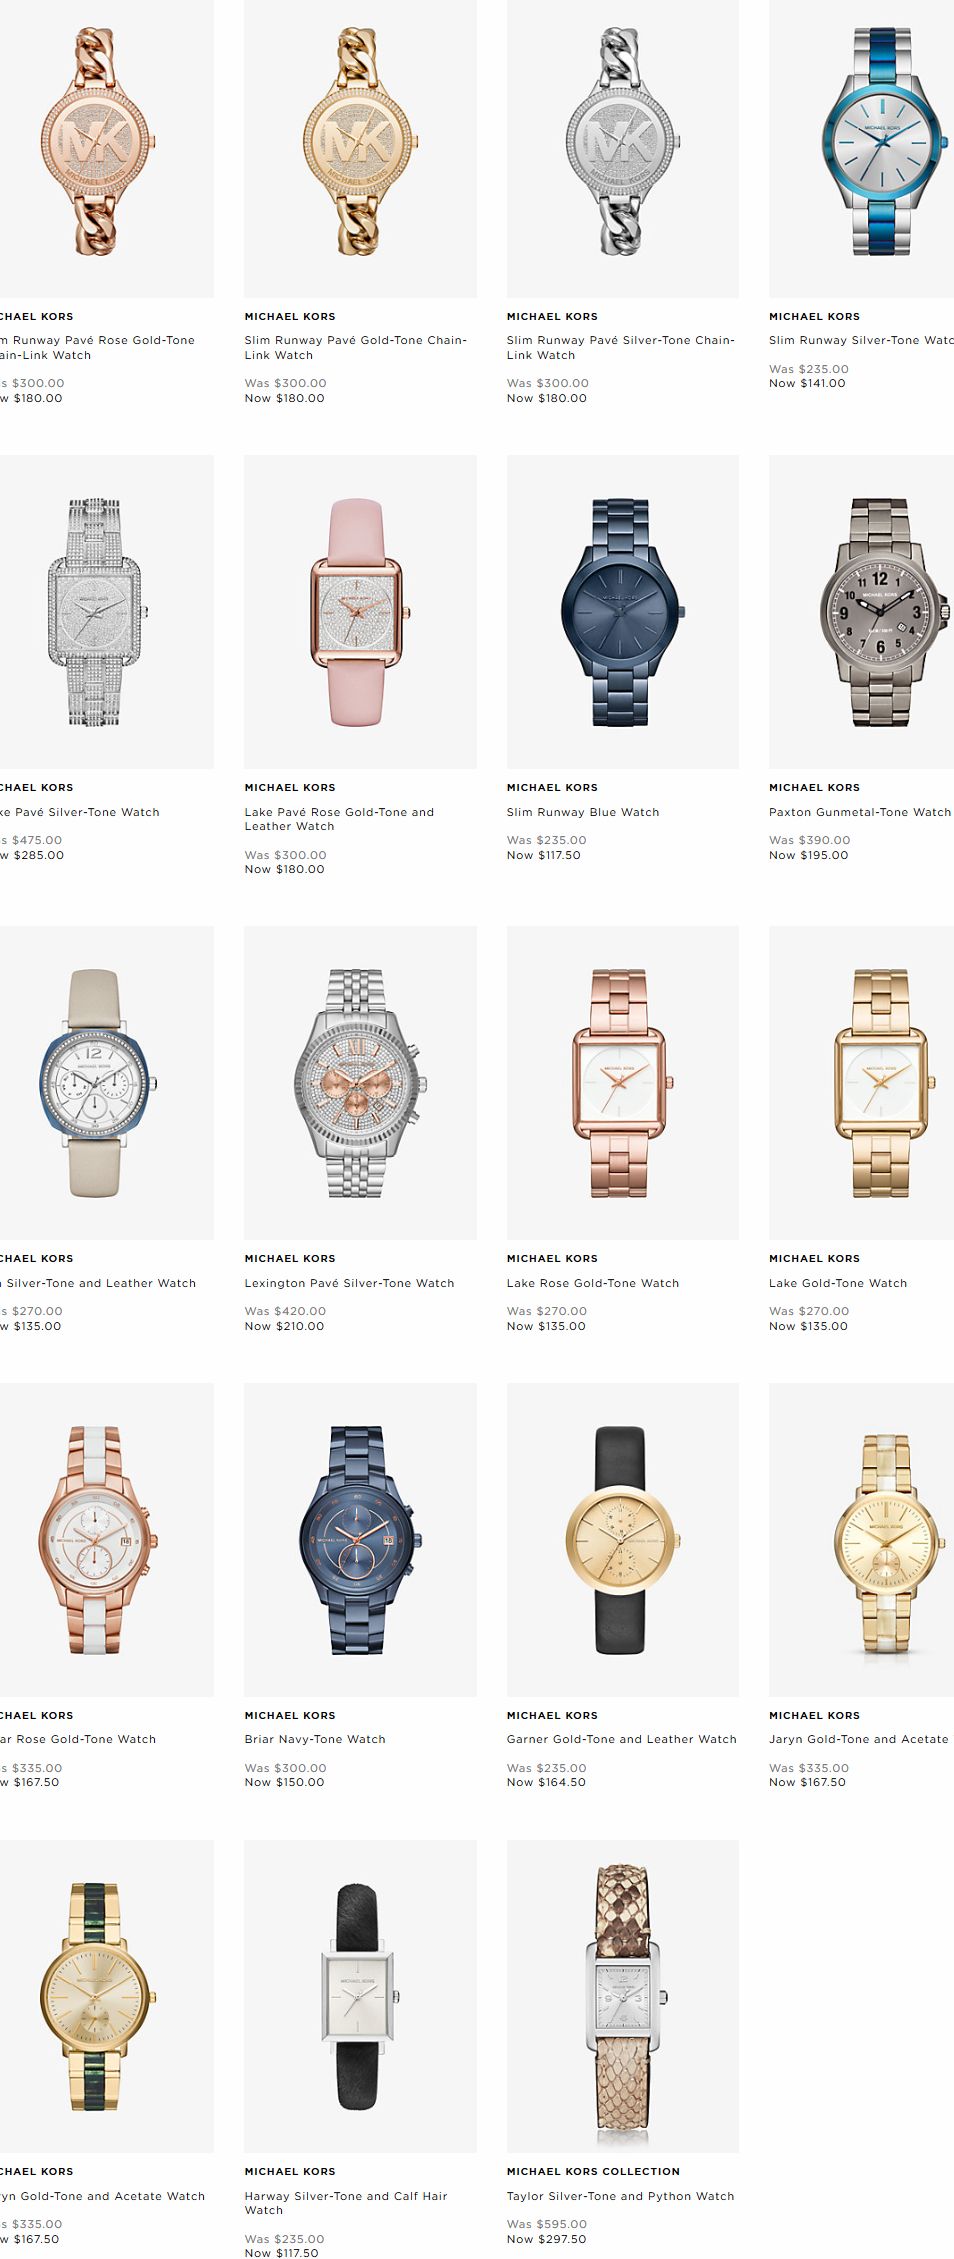Click Slim Runway Pavé Silver-Tone Chain-Link Watch title
The image size is (954, 2259).
coord(620,347)
